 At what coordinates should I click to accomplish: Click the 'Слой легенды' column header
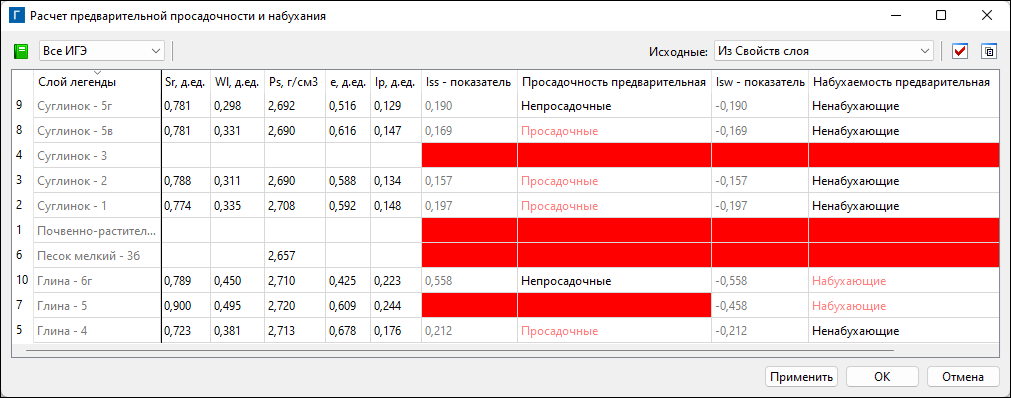pyautogui.click(x=97, y=81)
